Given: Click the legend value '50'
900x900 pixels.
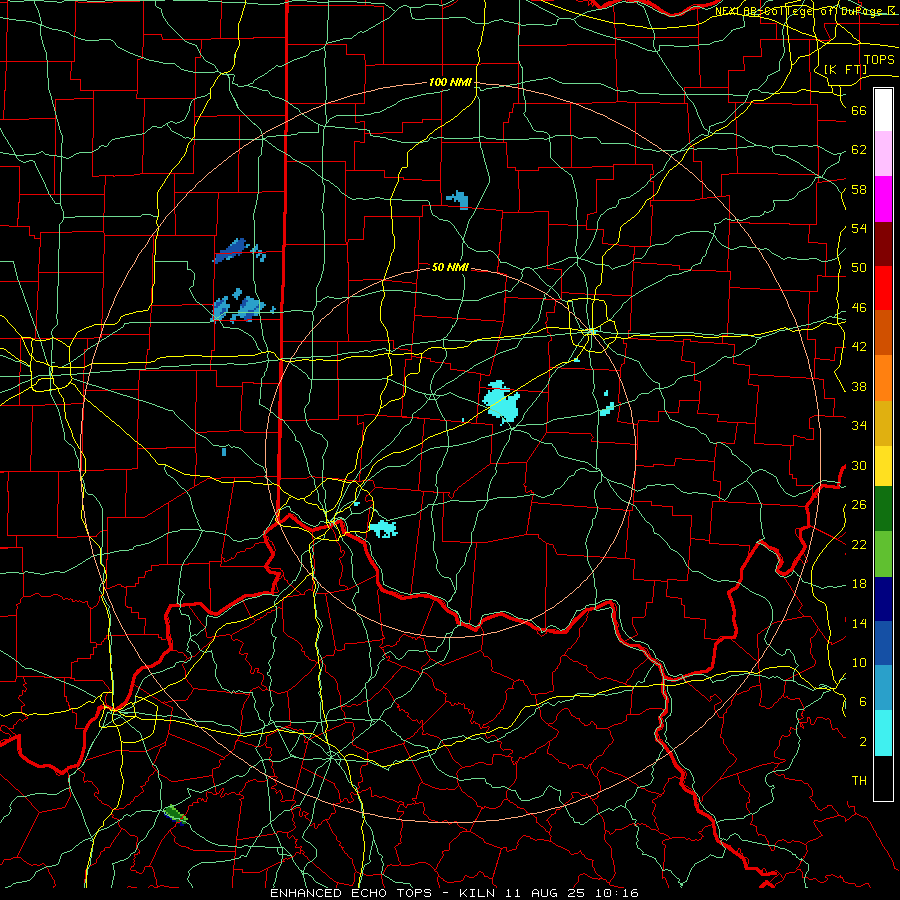Looking at the screenshot, I should [x=859, y=268].
